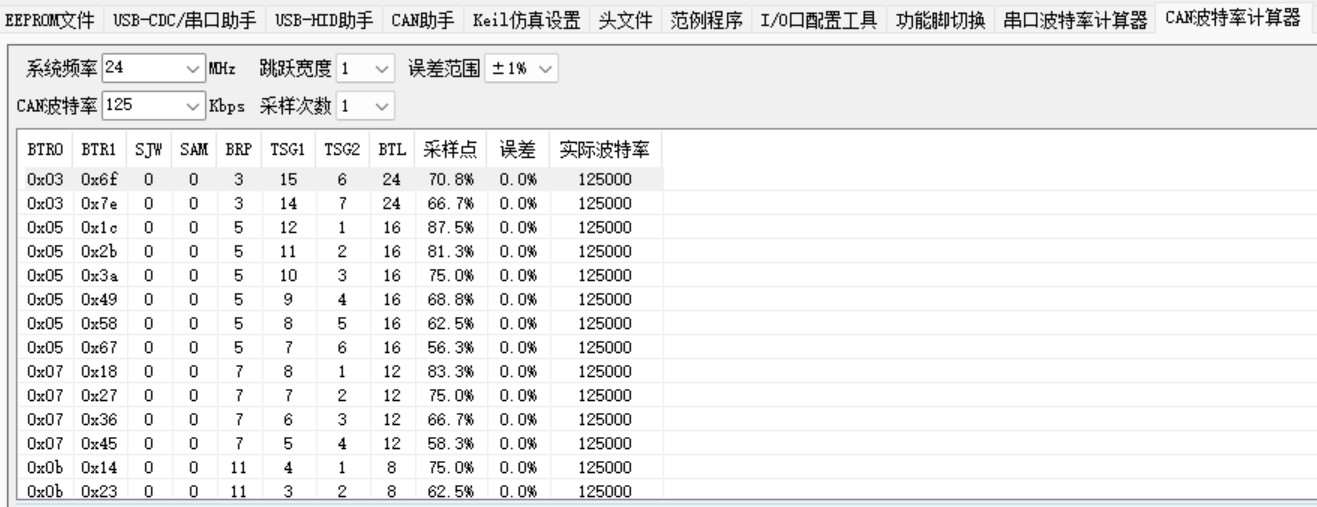Select the row with BTR1 0x27
1317x507 pixels.
point(341,395)
